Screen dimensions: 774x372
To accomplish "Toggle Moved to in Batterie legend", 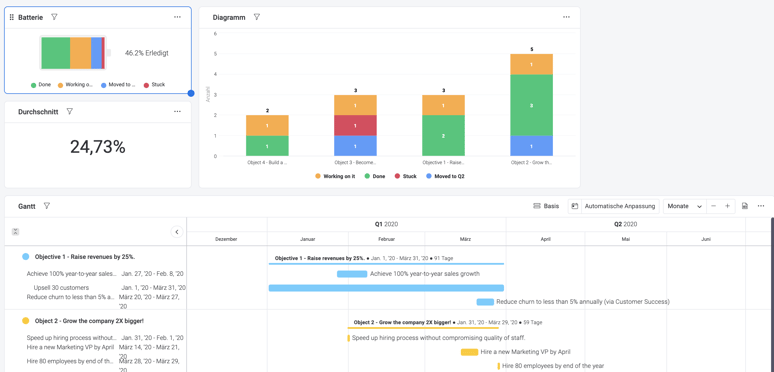I will (x=117, y=85).
